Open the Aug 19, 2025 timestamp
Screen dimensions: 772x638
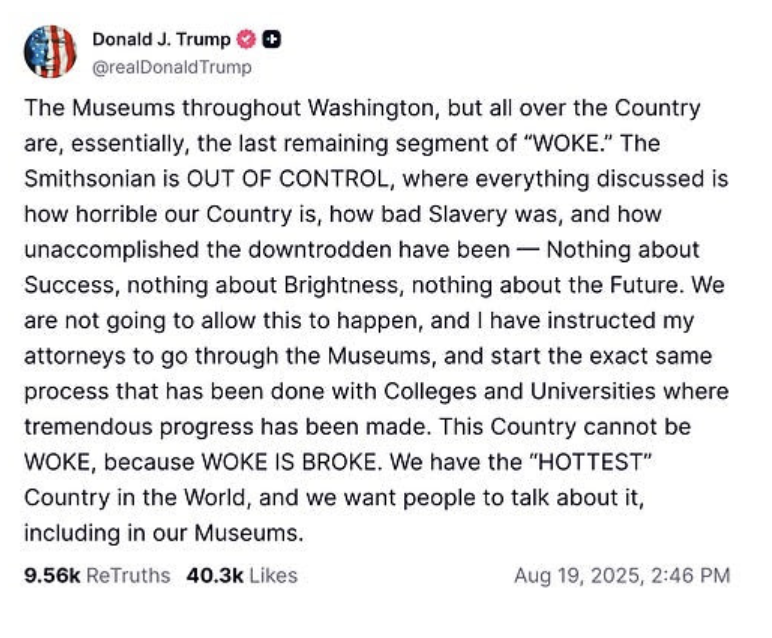[x=622, y=575]
